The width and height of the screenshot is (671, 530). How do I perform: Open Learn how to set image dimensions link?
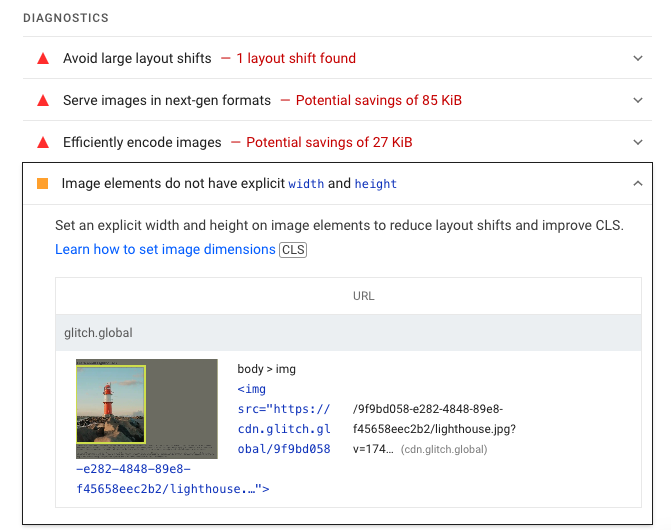(165, 249)
